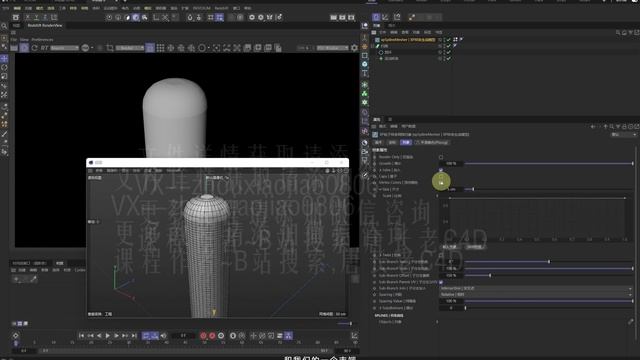The height and width of the screenshot is (360, 640).
Task: Click the render picture viewer icon top toolbar
Action: pos(342,17)
